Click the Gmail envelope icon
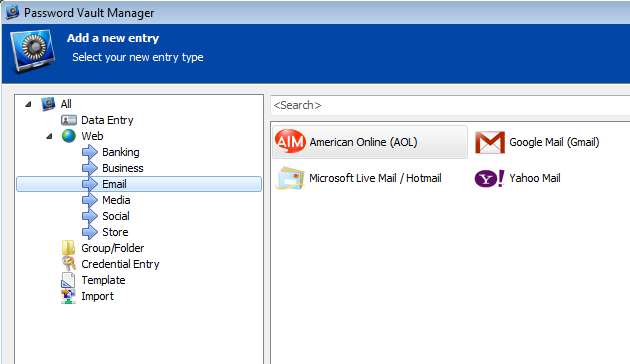Screen dimensions: 630x364 pyautogui.click(x=490, y=142)
